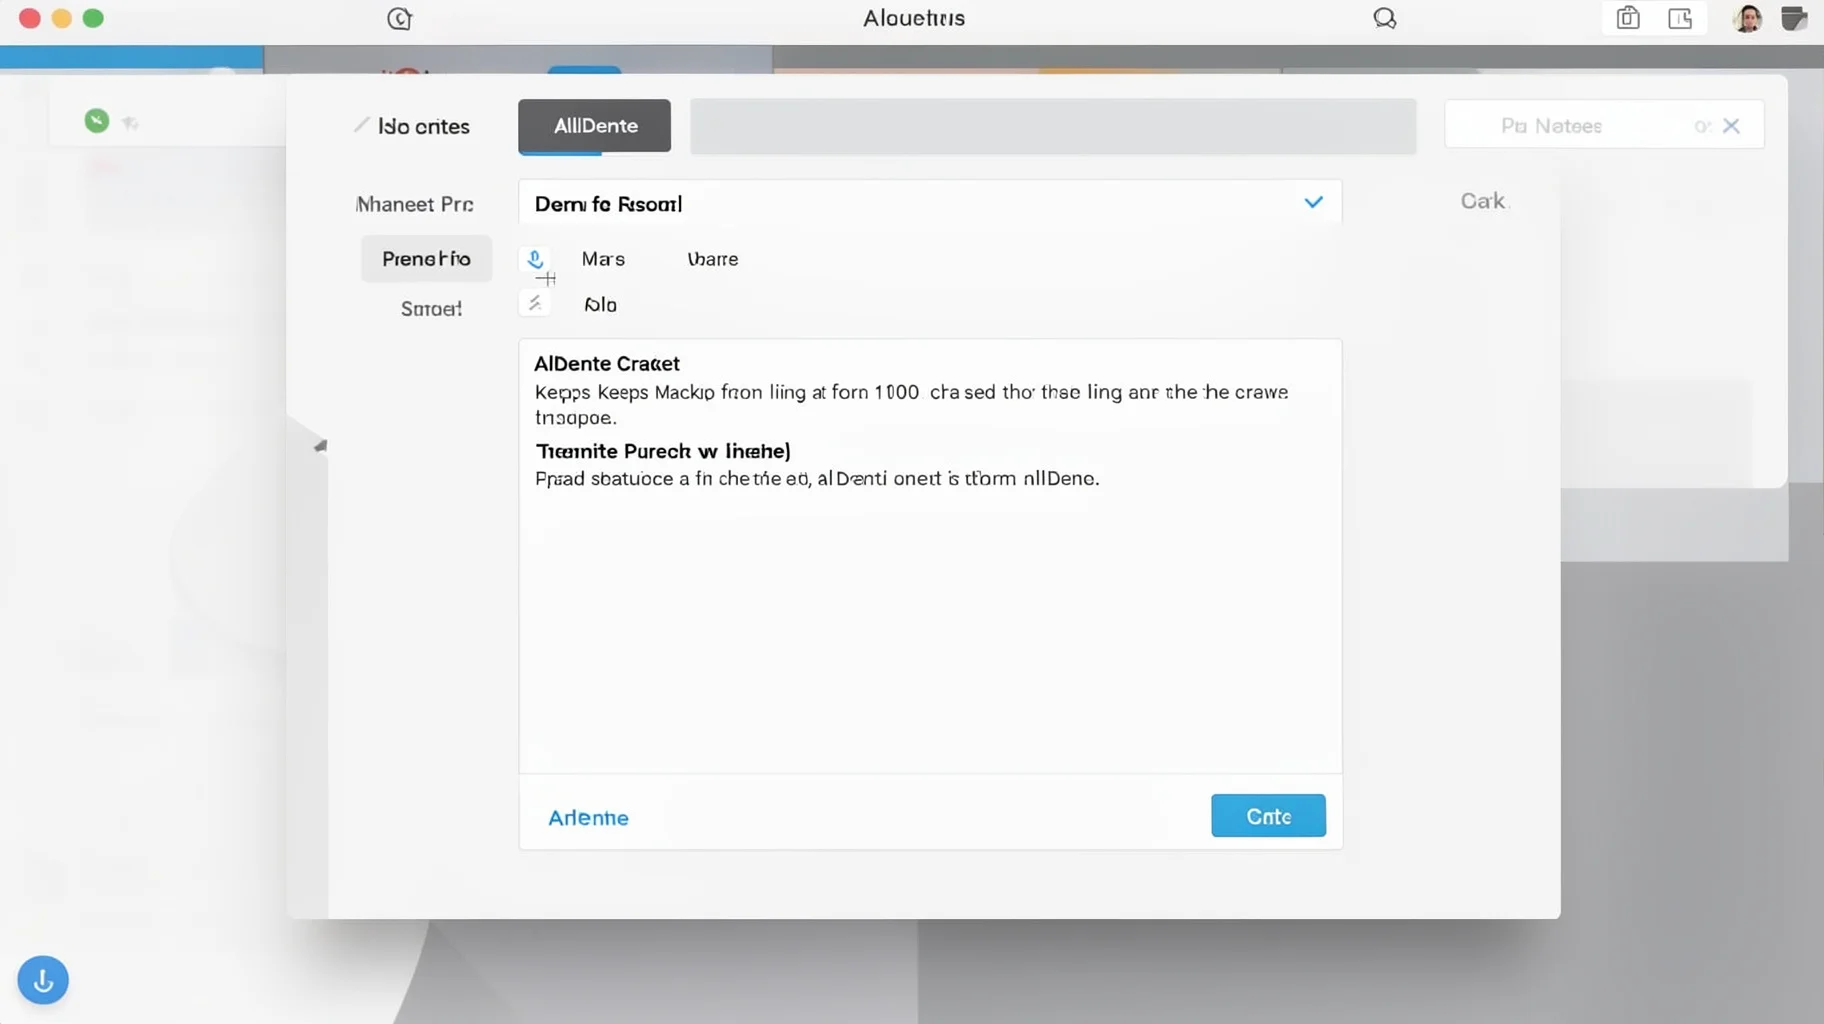Click the Nlo option
This screenshot has width=1824, height=1024.
click(x=600, y=305)
